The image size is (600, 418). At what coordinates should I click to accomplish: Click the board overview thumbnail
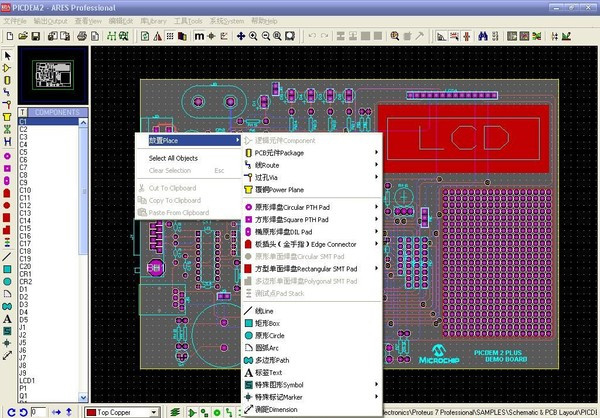click(53, 75)
